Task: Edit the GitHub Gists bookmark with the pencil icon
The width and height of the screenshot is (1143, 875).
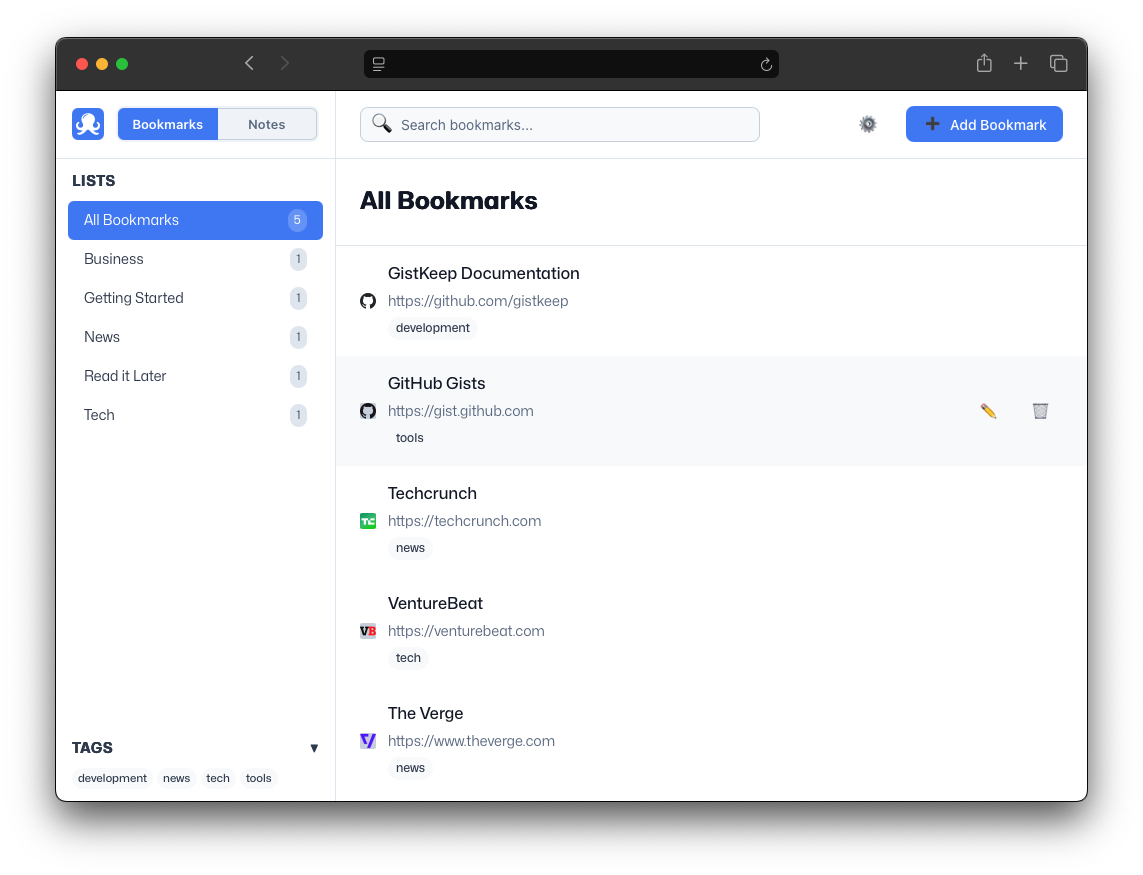Action: [x=988, y=410]
